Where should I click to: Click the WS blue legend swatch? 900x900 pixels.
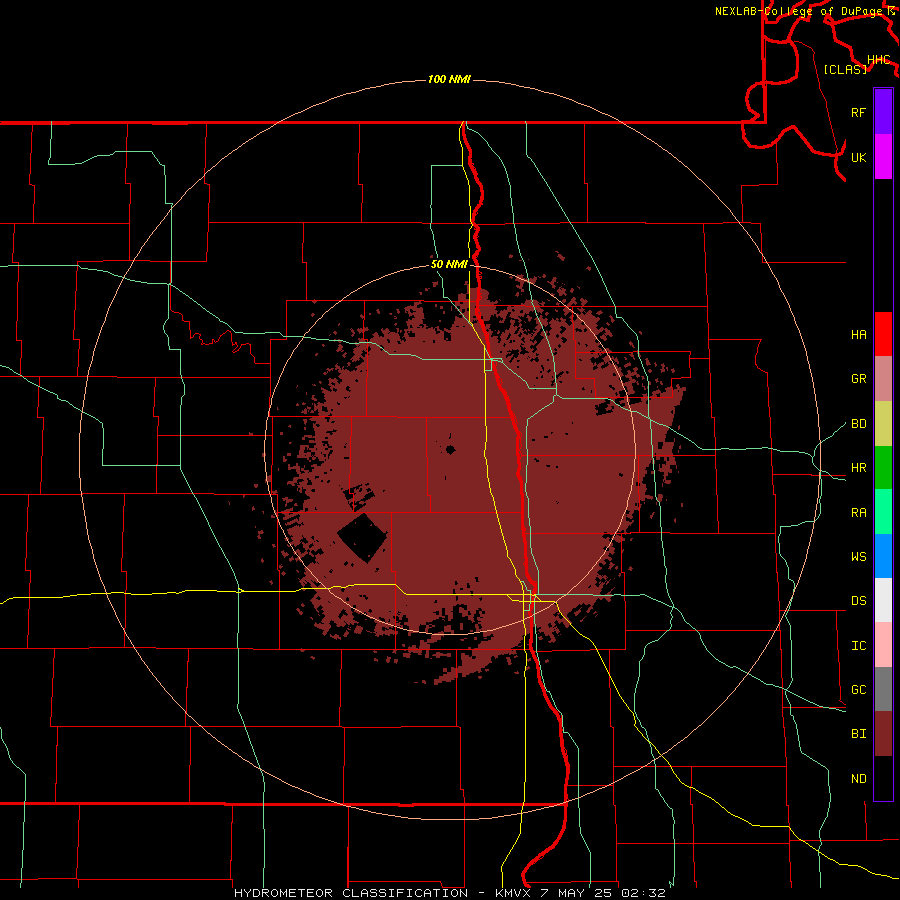pyautogui.click(x=883, y=556)
